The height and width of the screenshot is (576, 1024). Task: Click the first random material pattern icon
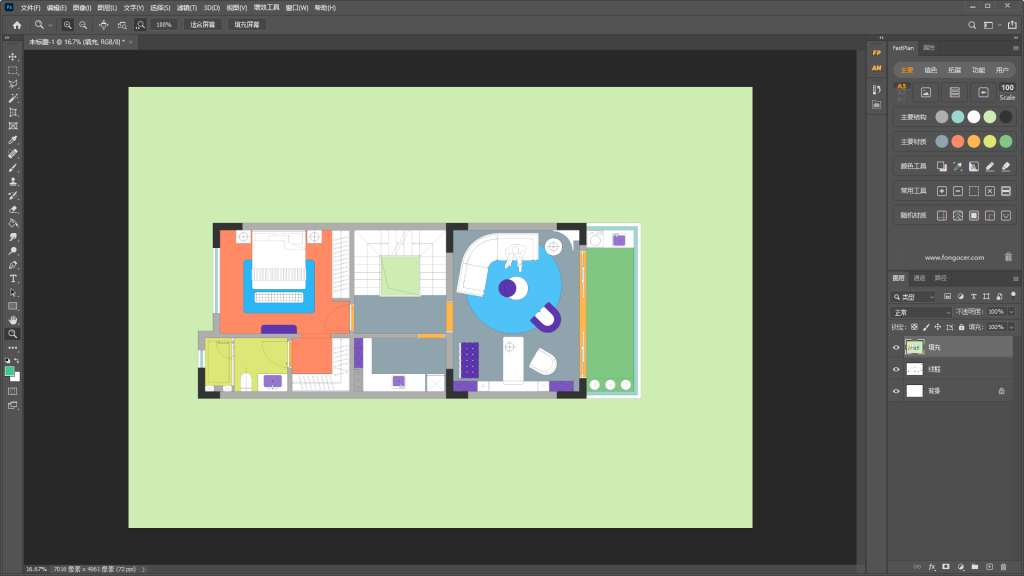[942, 216]
